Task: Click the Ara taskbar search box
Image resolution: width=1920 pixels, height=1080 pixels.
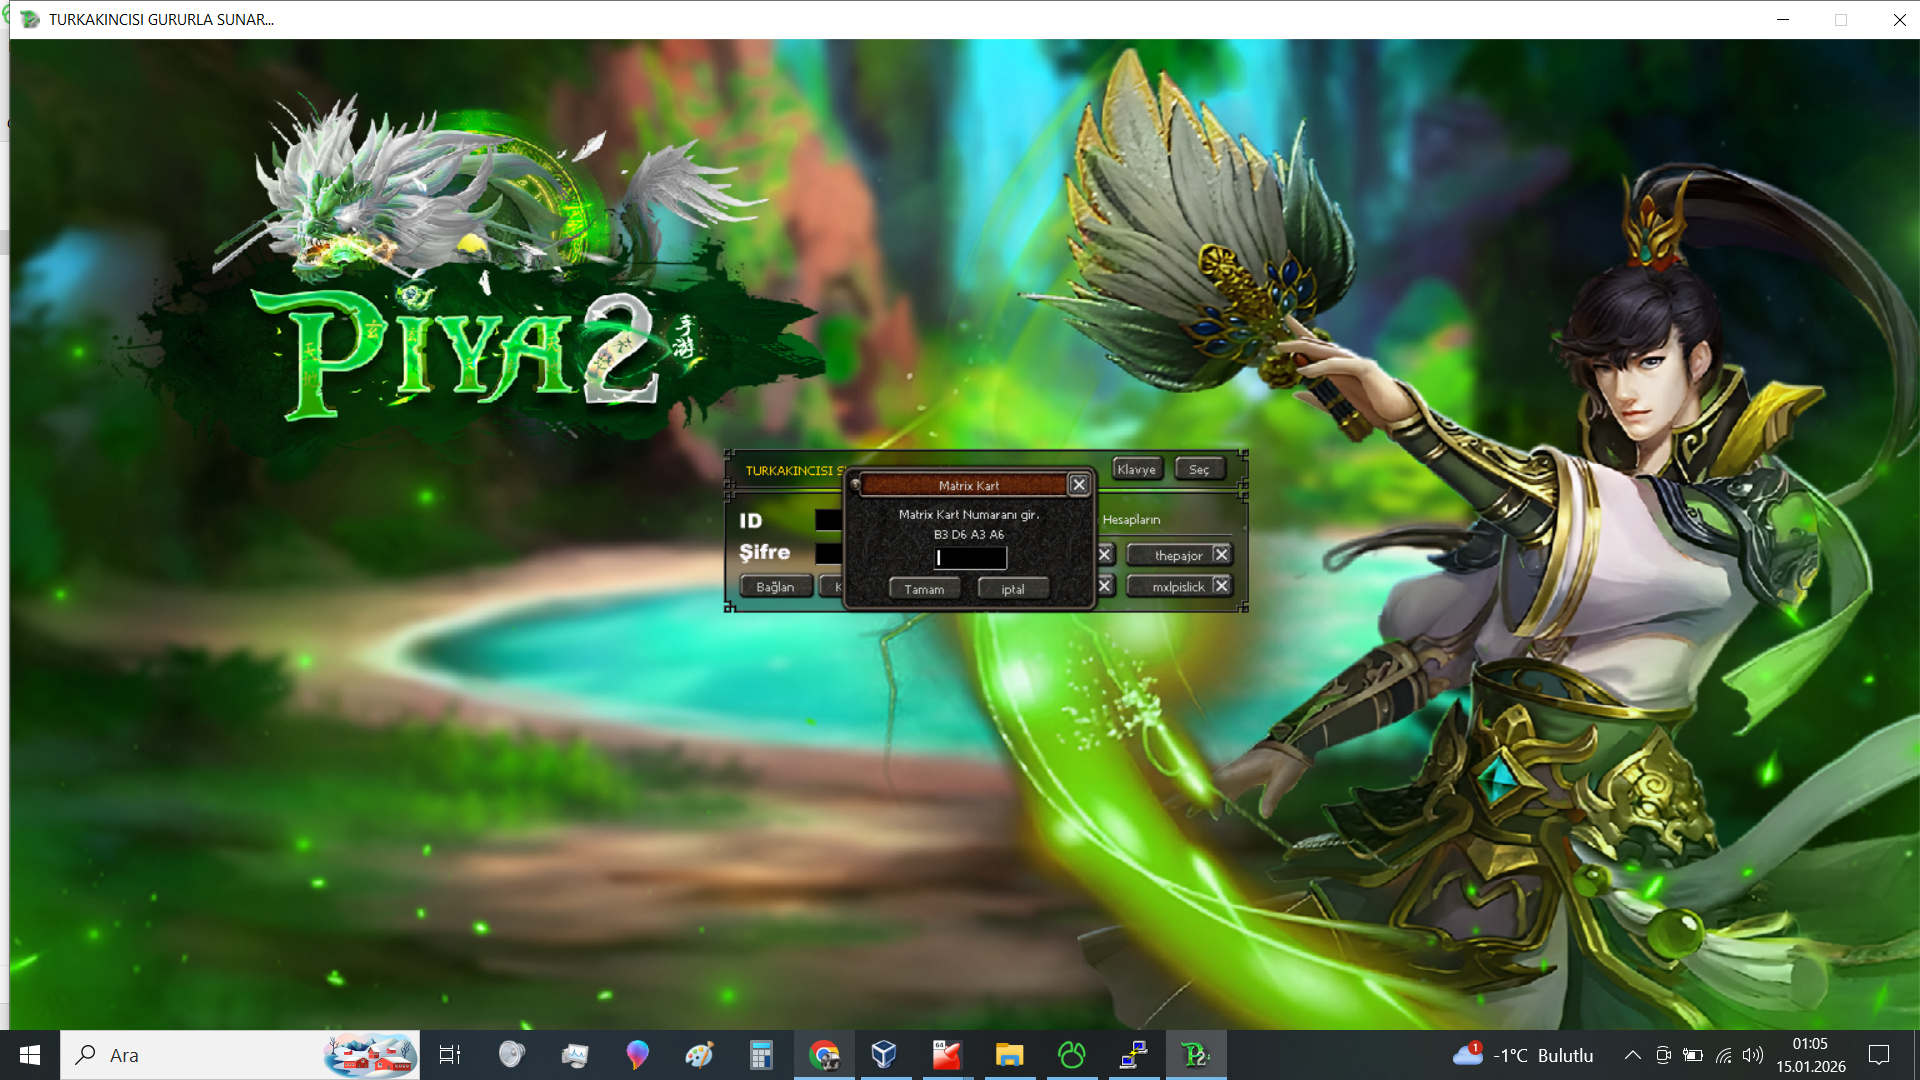Action: pos(240,1055)
